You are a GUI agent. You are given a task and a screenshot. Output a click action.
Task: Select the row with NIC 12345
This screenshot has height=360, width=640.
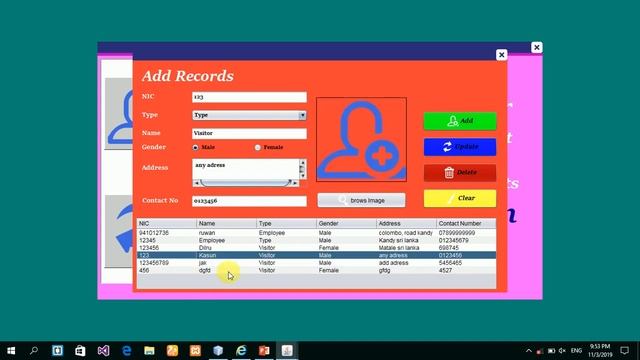point(317,240)
